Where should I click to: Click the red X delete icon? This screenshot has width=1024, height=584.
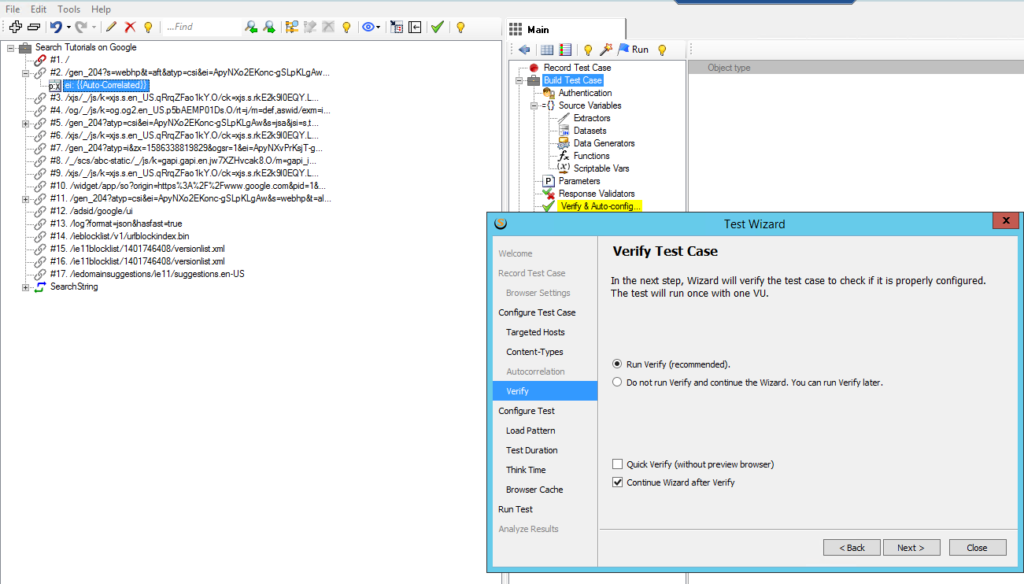[x=130, y=27]
